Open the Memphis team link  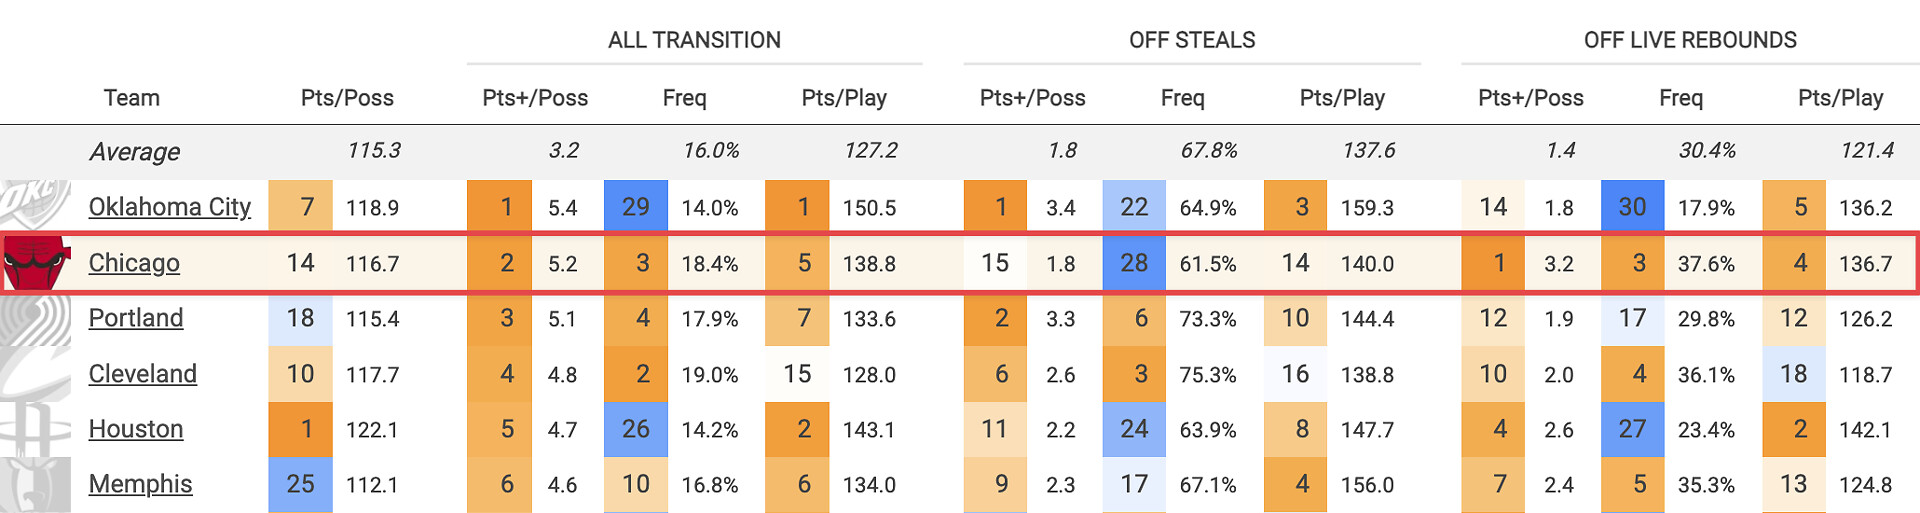[140, 484]
